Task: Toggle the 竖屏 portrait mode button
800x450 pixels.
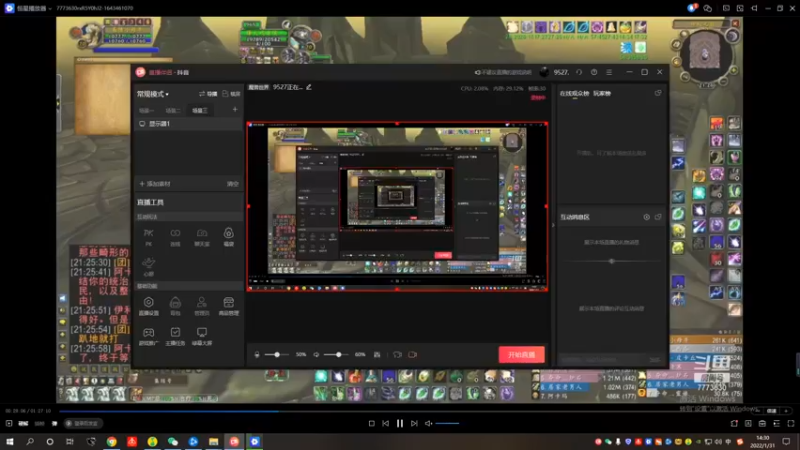Action: point(231,94)
